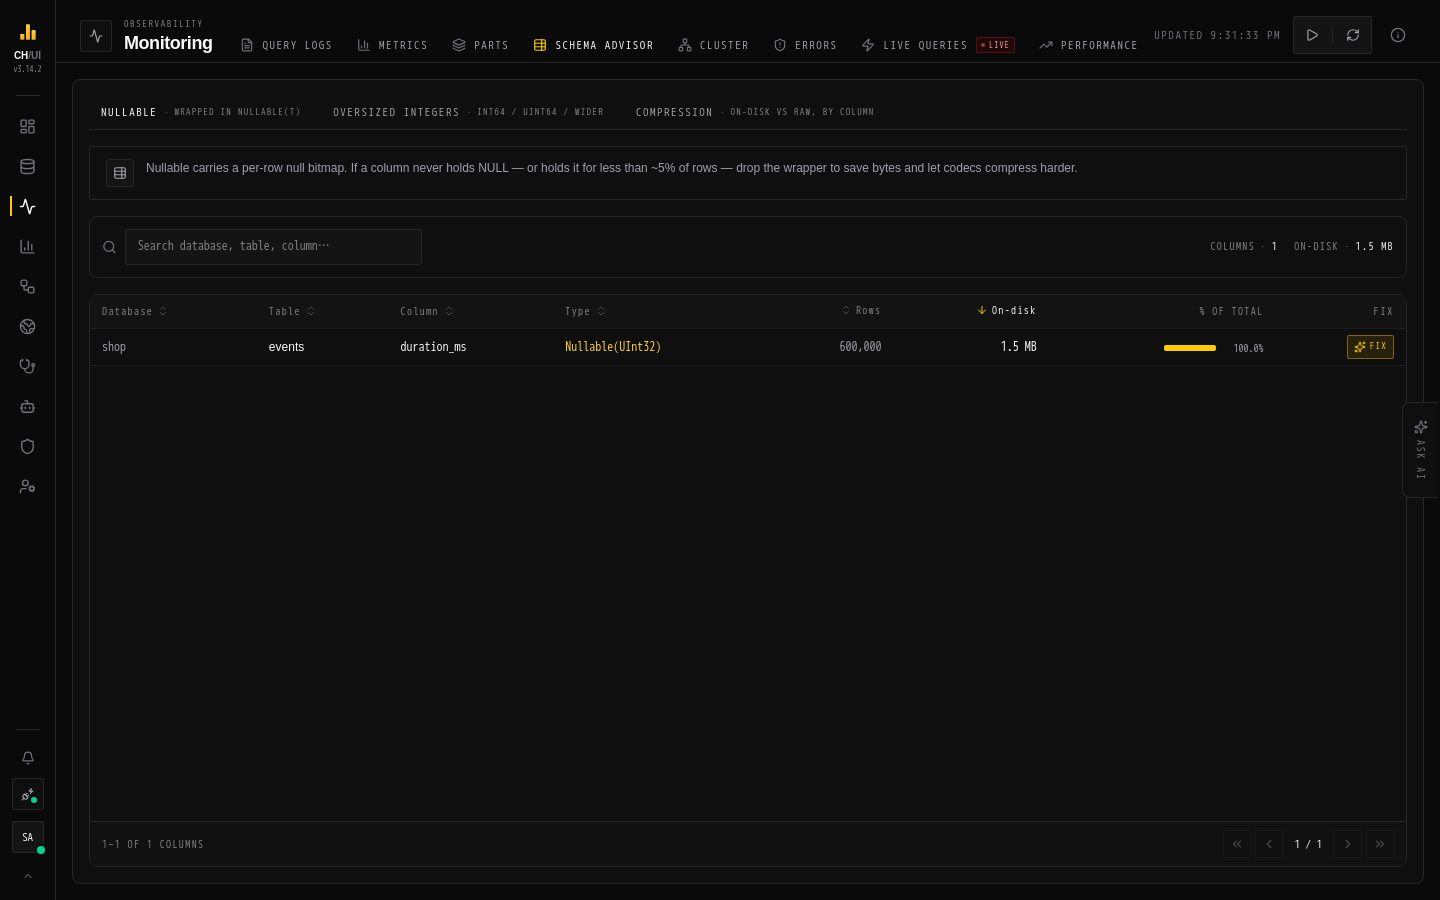Screen dimensions: 1440x900
Task: Open the Errors tab
Action: click(805, 45)
